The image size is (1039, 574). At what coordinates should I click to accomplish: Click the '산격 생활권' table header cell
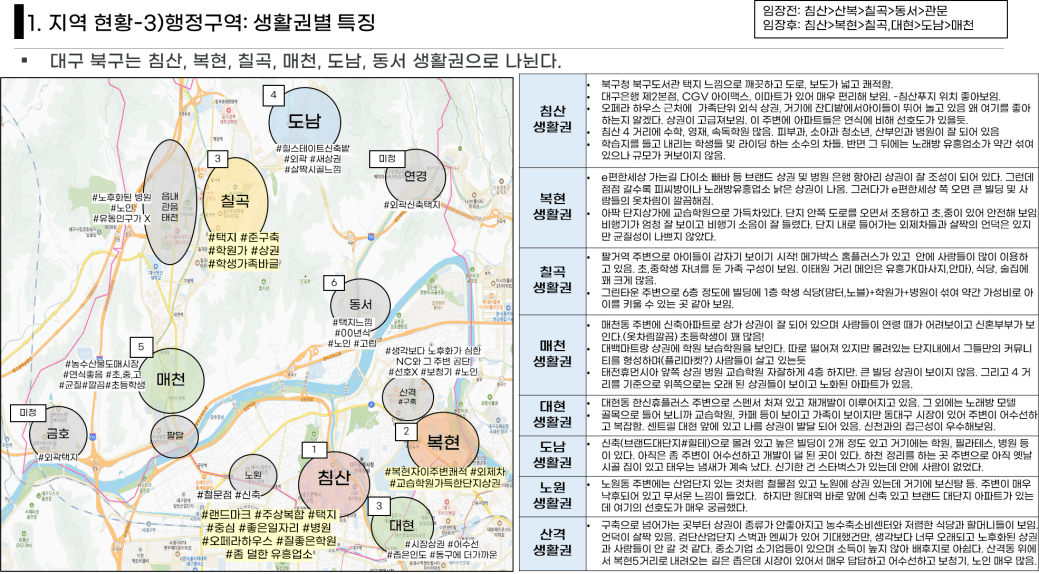(553, 543)
